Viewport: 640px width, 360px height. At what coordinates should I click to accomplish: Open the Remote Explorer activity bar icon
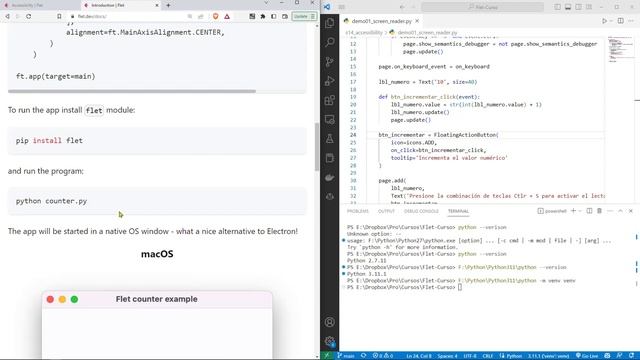329,119
